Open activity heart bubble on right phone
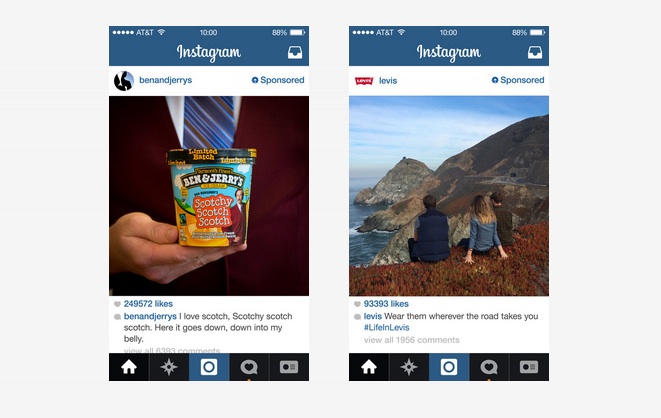The height and width of the screenshot is (418, 661). point(489,367)
